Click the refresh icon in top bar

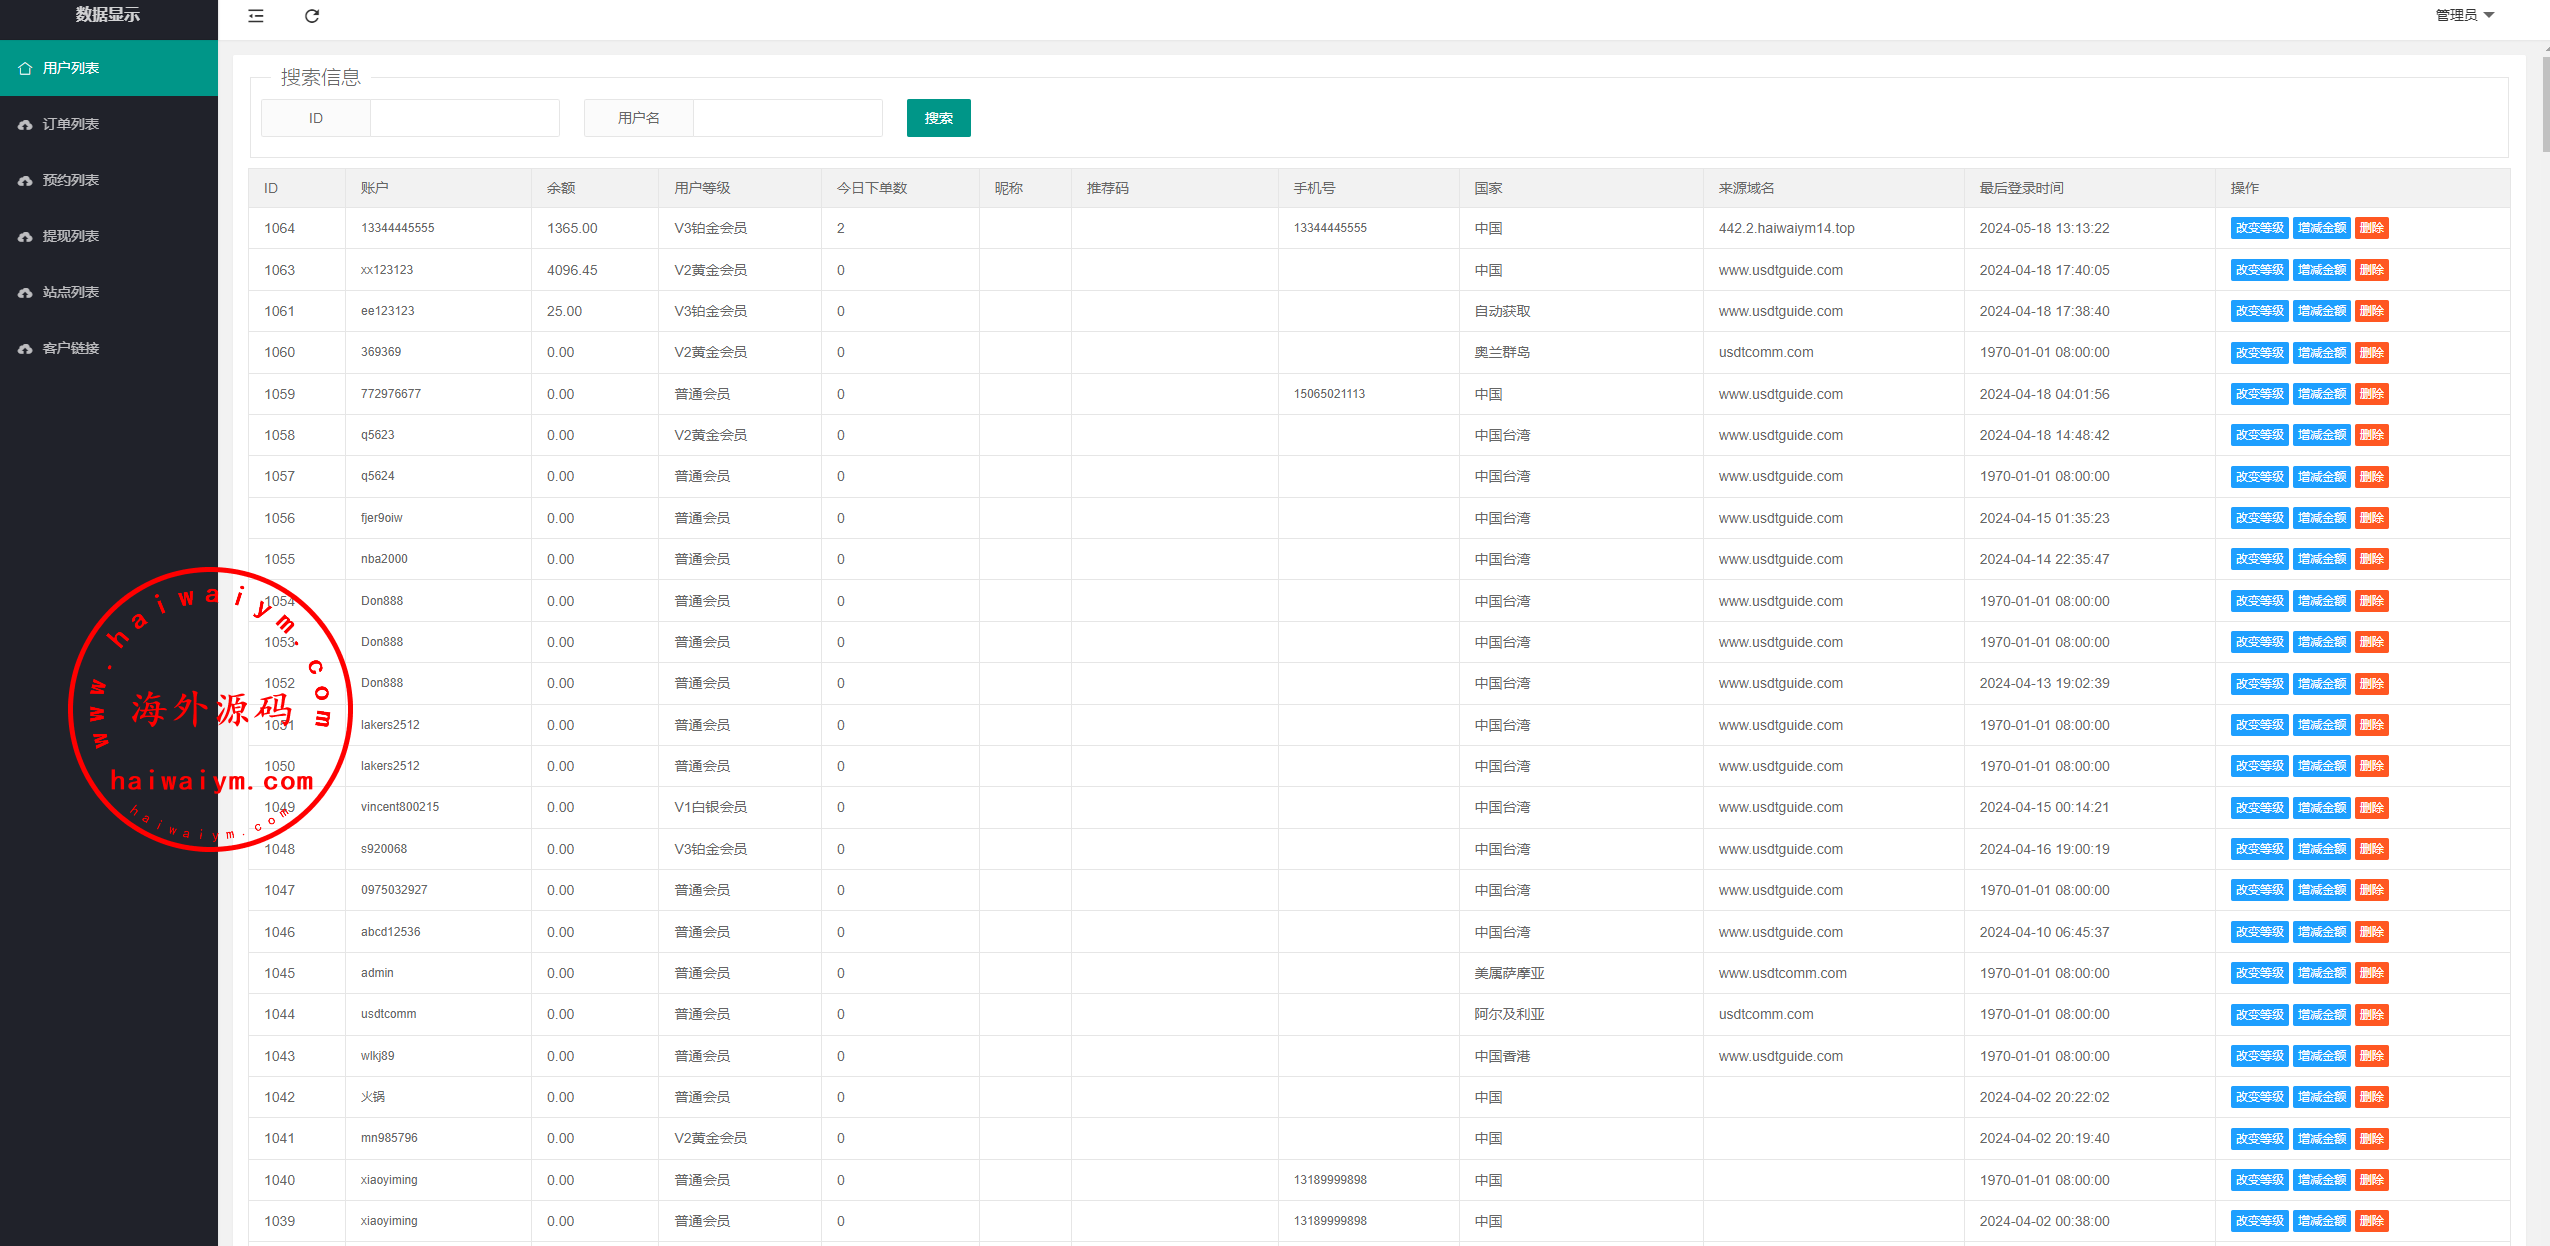coord(312,16)
